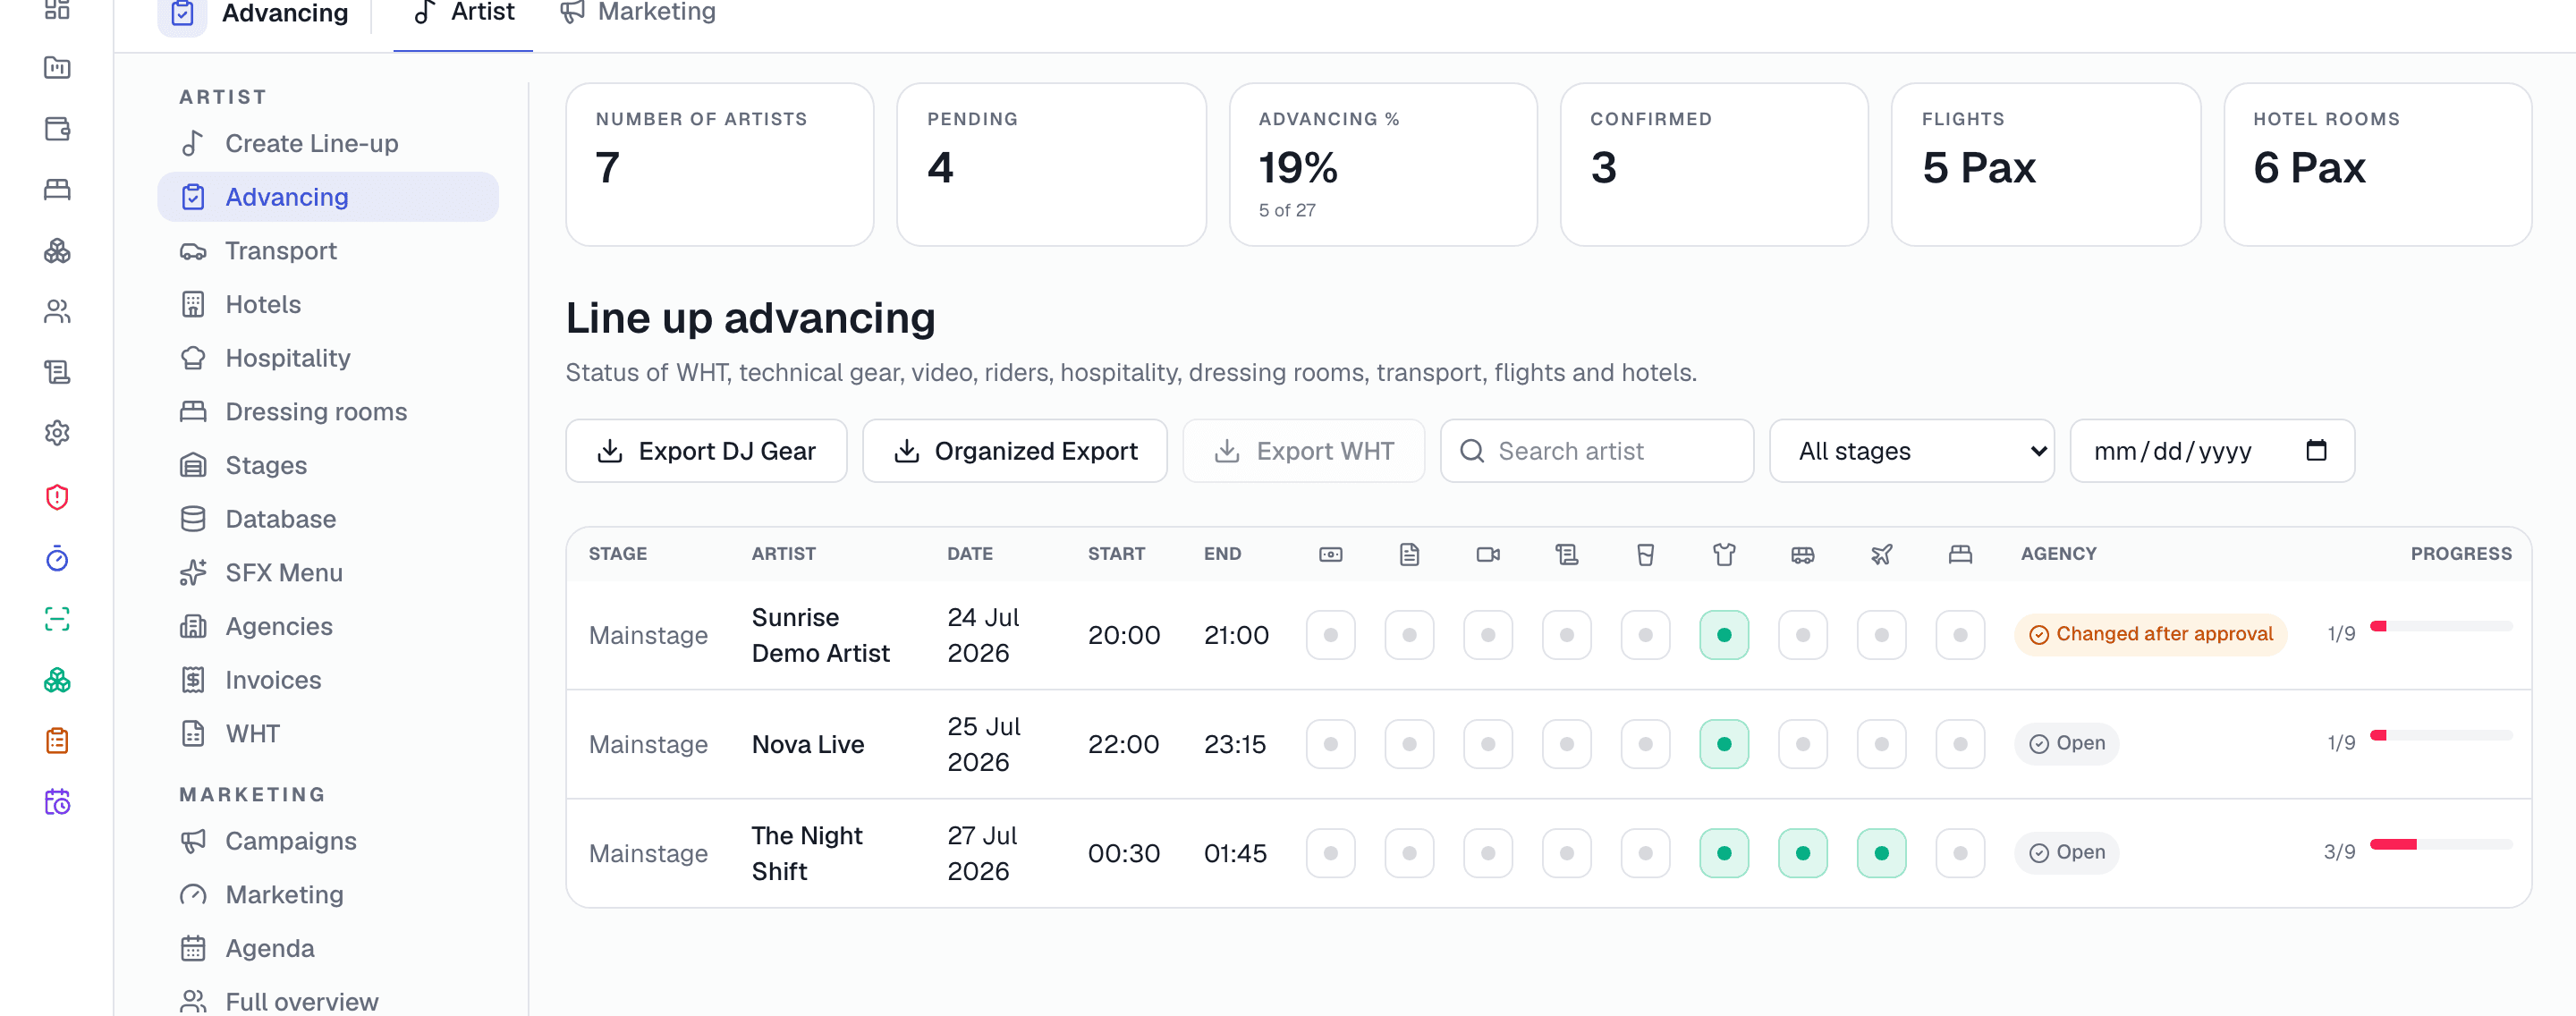
Task: Open the All stages dropdown
Action: 1911,451
